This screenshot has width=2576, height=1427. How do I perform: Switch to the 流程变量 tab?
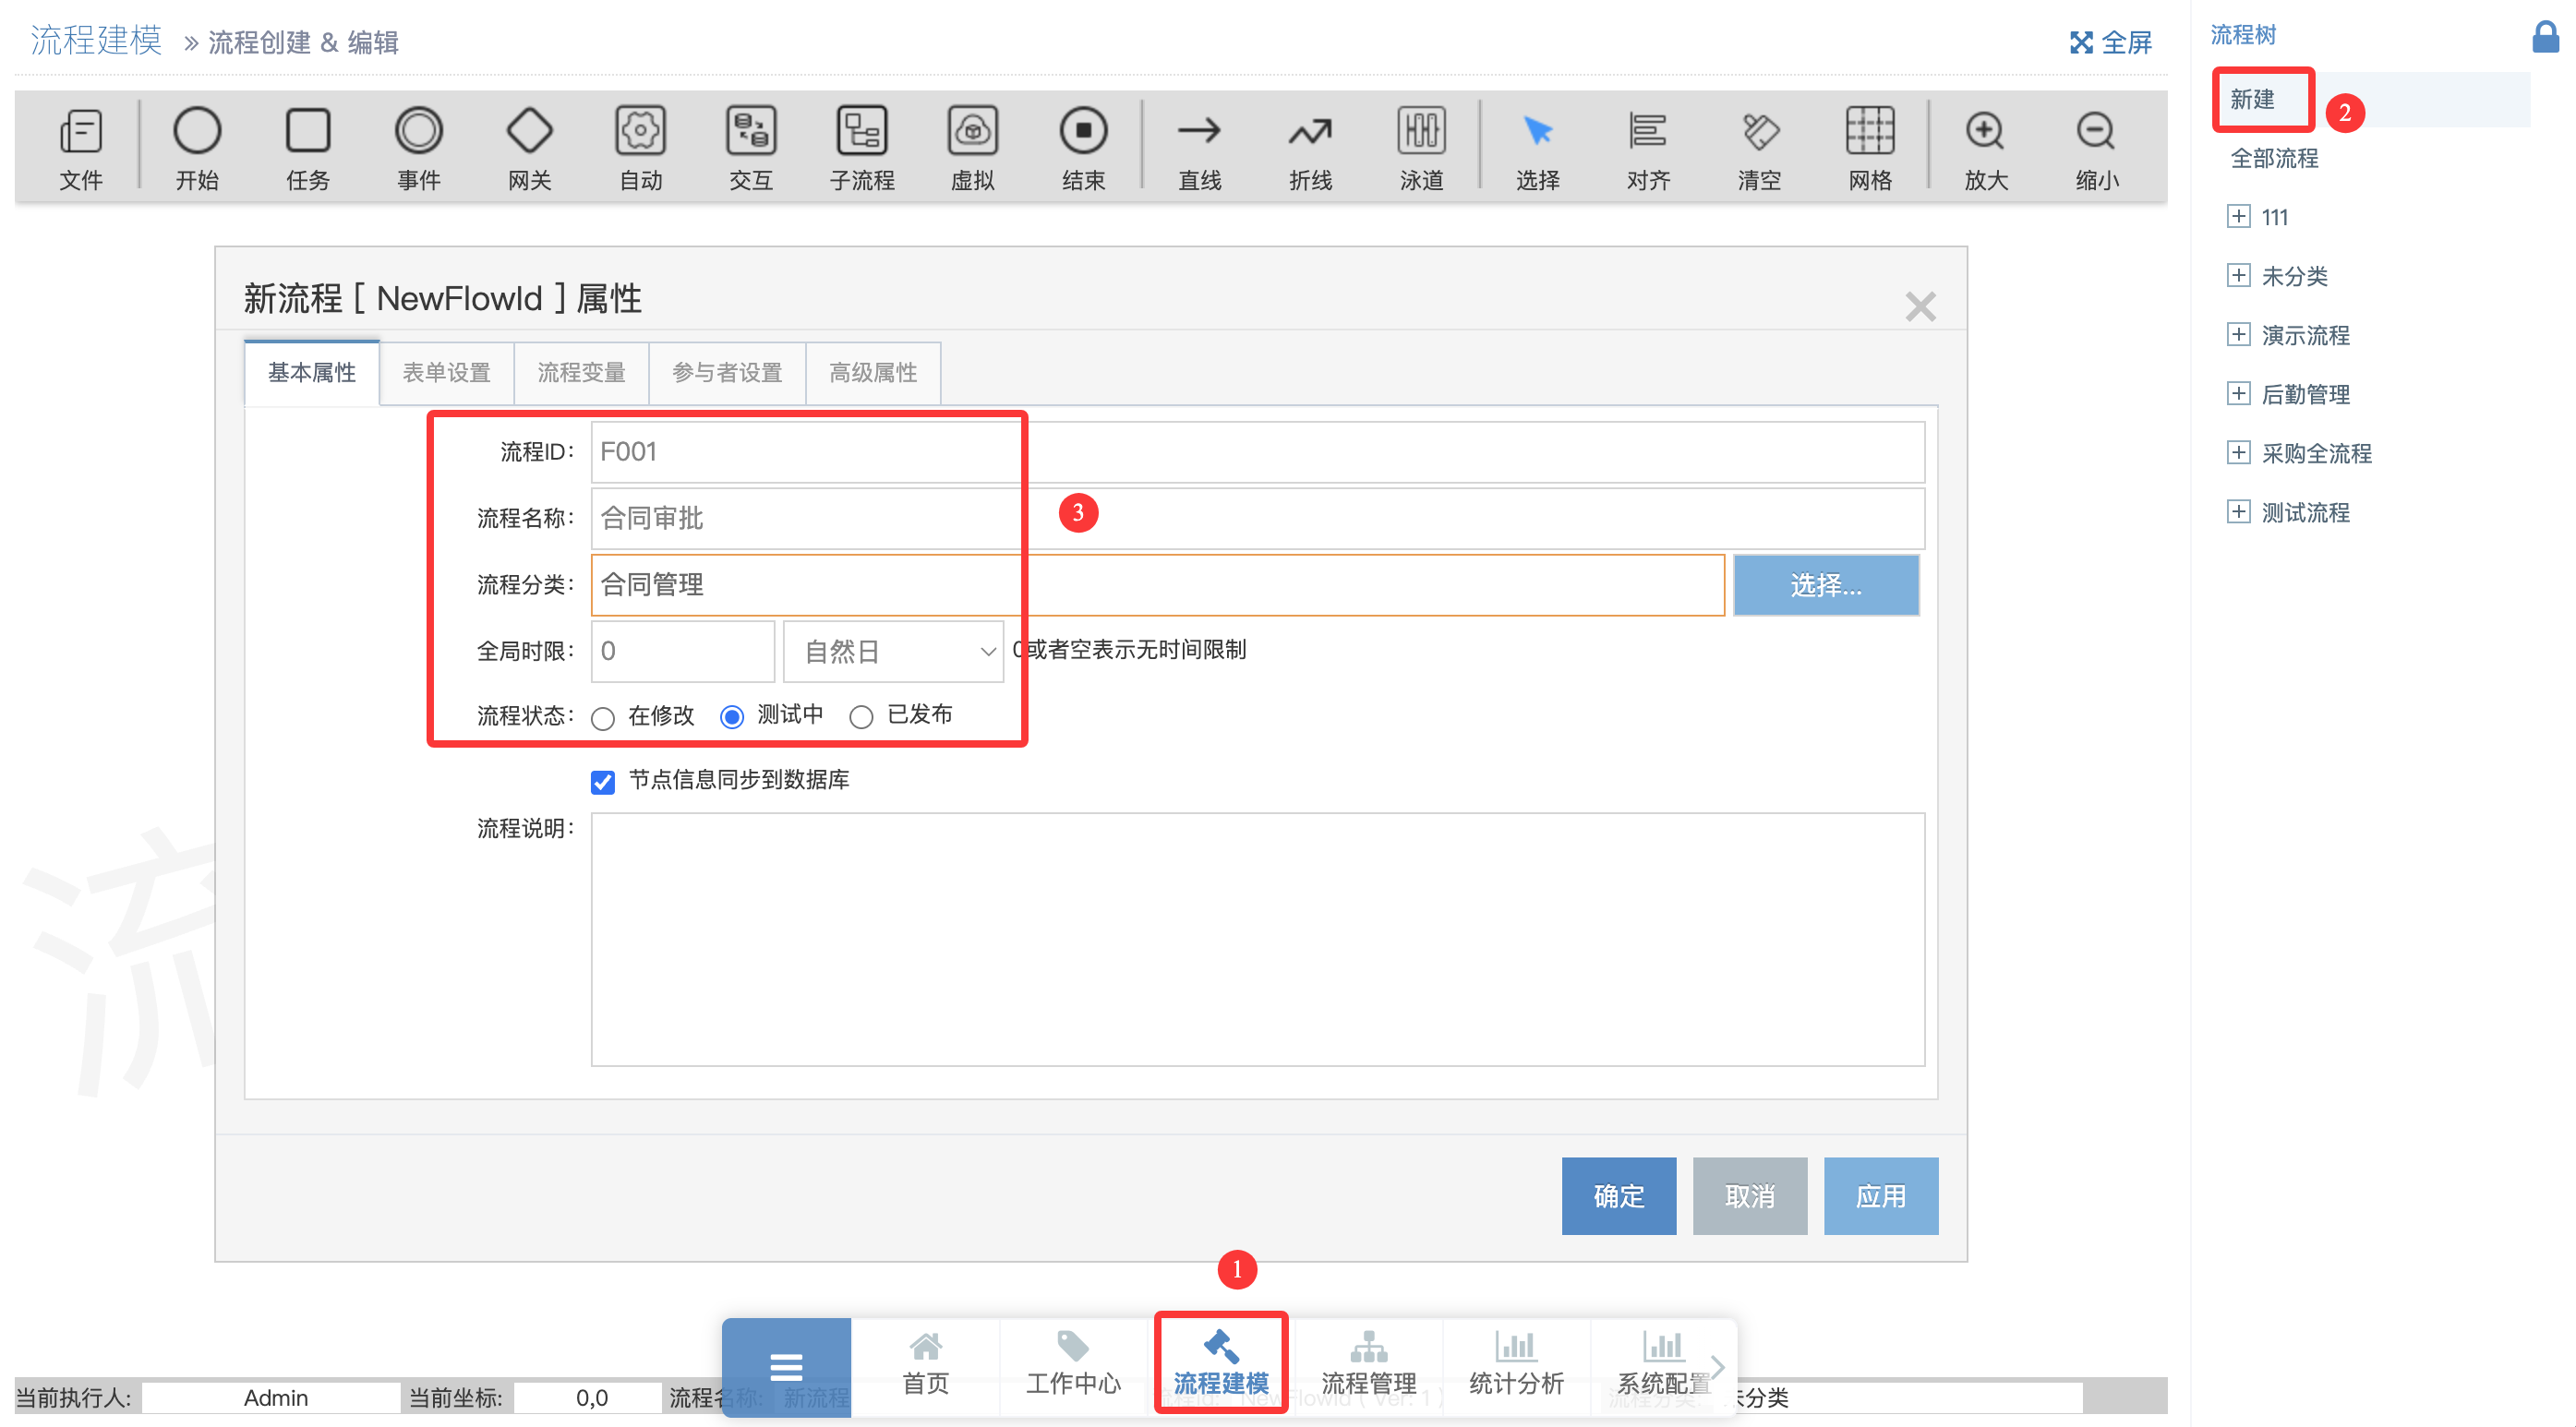[x=581, y=372]
